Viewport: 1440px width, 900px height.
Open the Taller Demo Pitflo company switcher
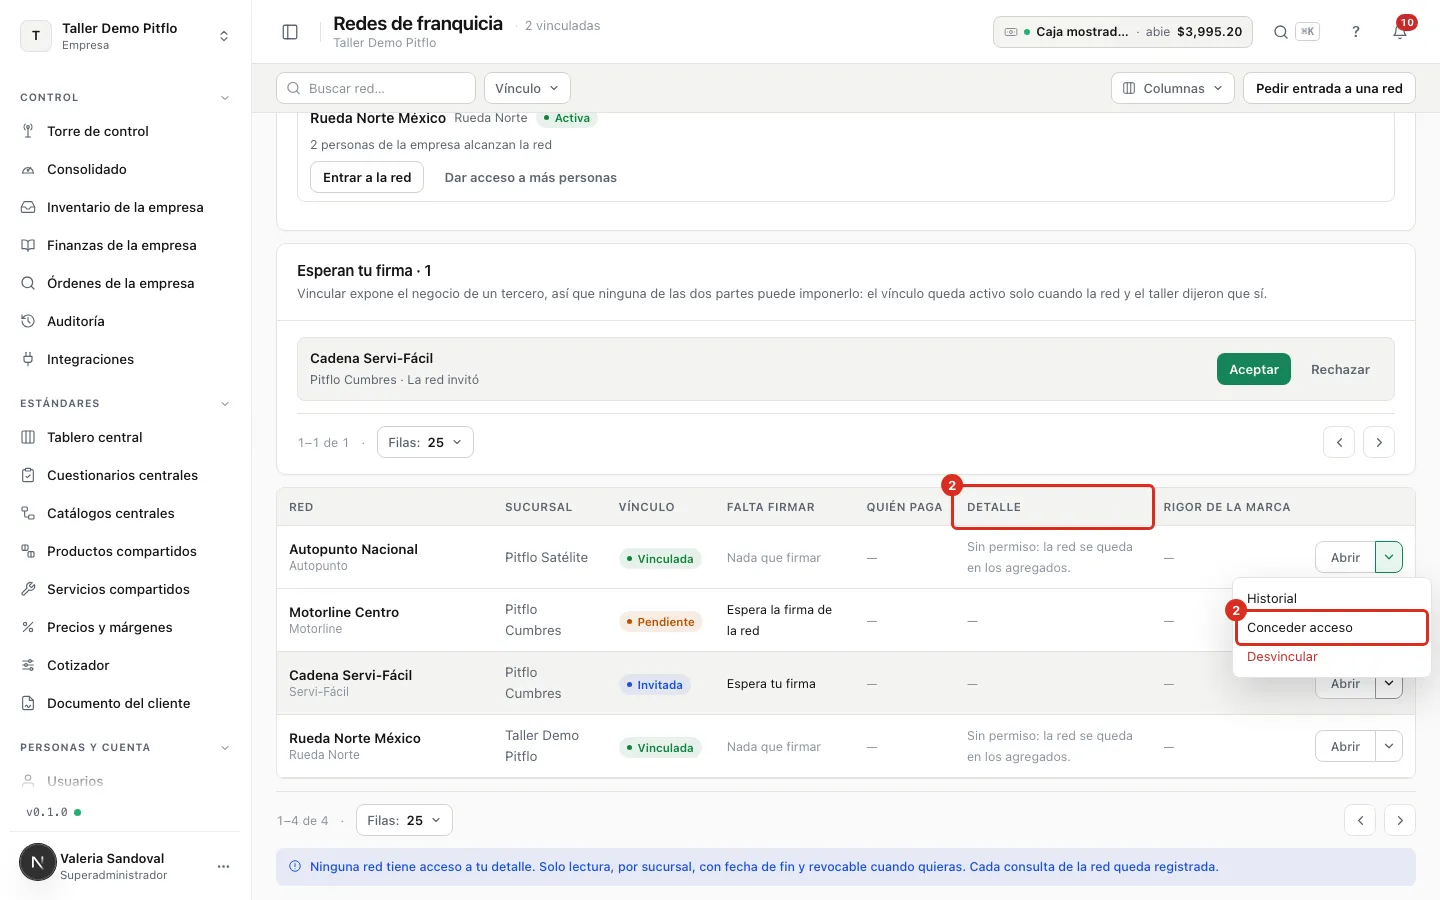[x=125, y=36]
